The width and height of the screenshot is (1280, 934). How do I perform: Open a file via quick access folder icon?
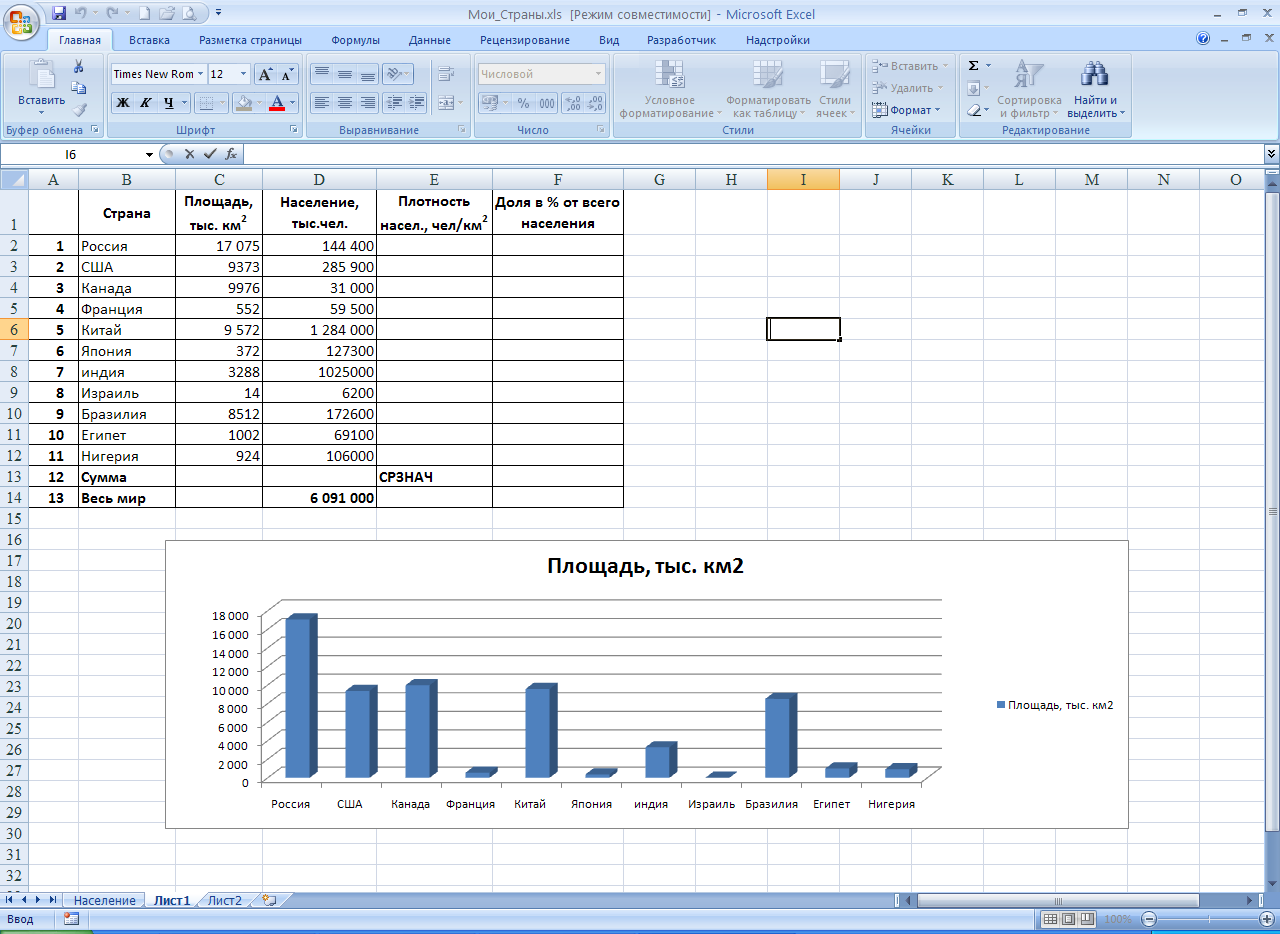coord(167,13)
